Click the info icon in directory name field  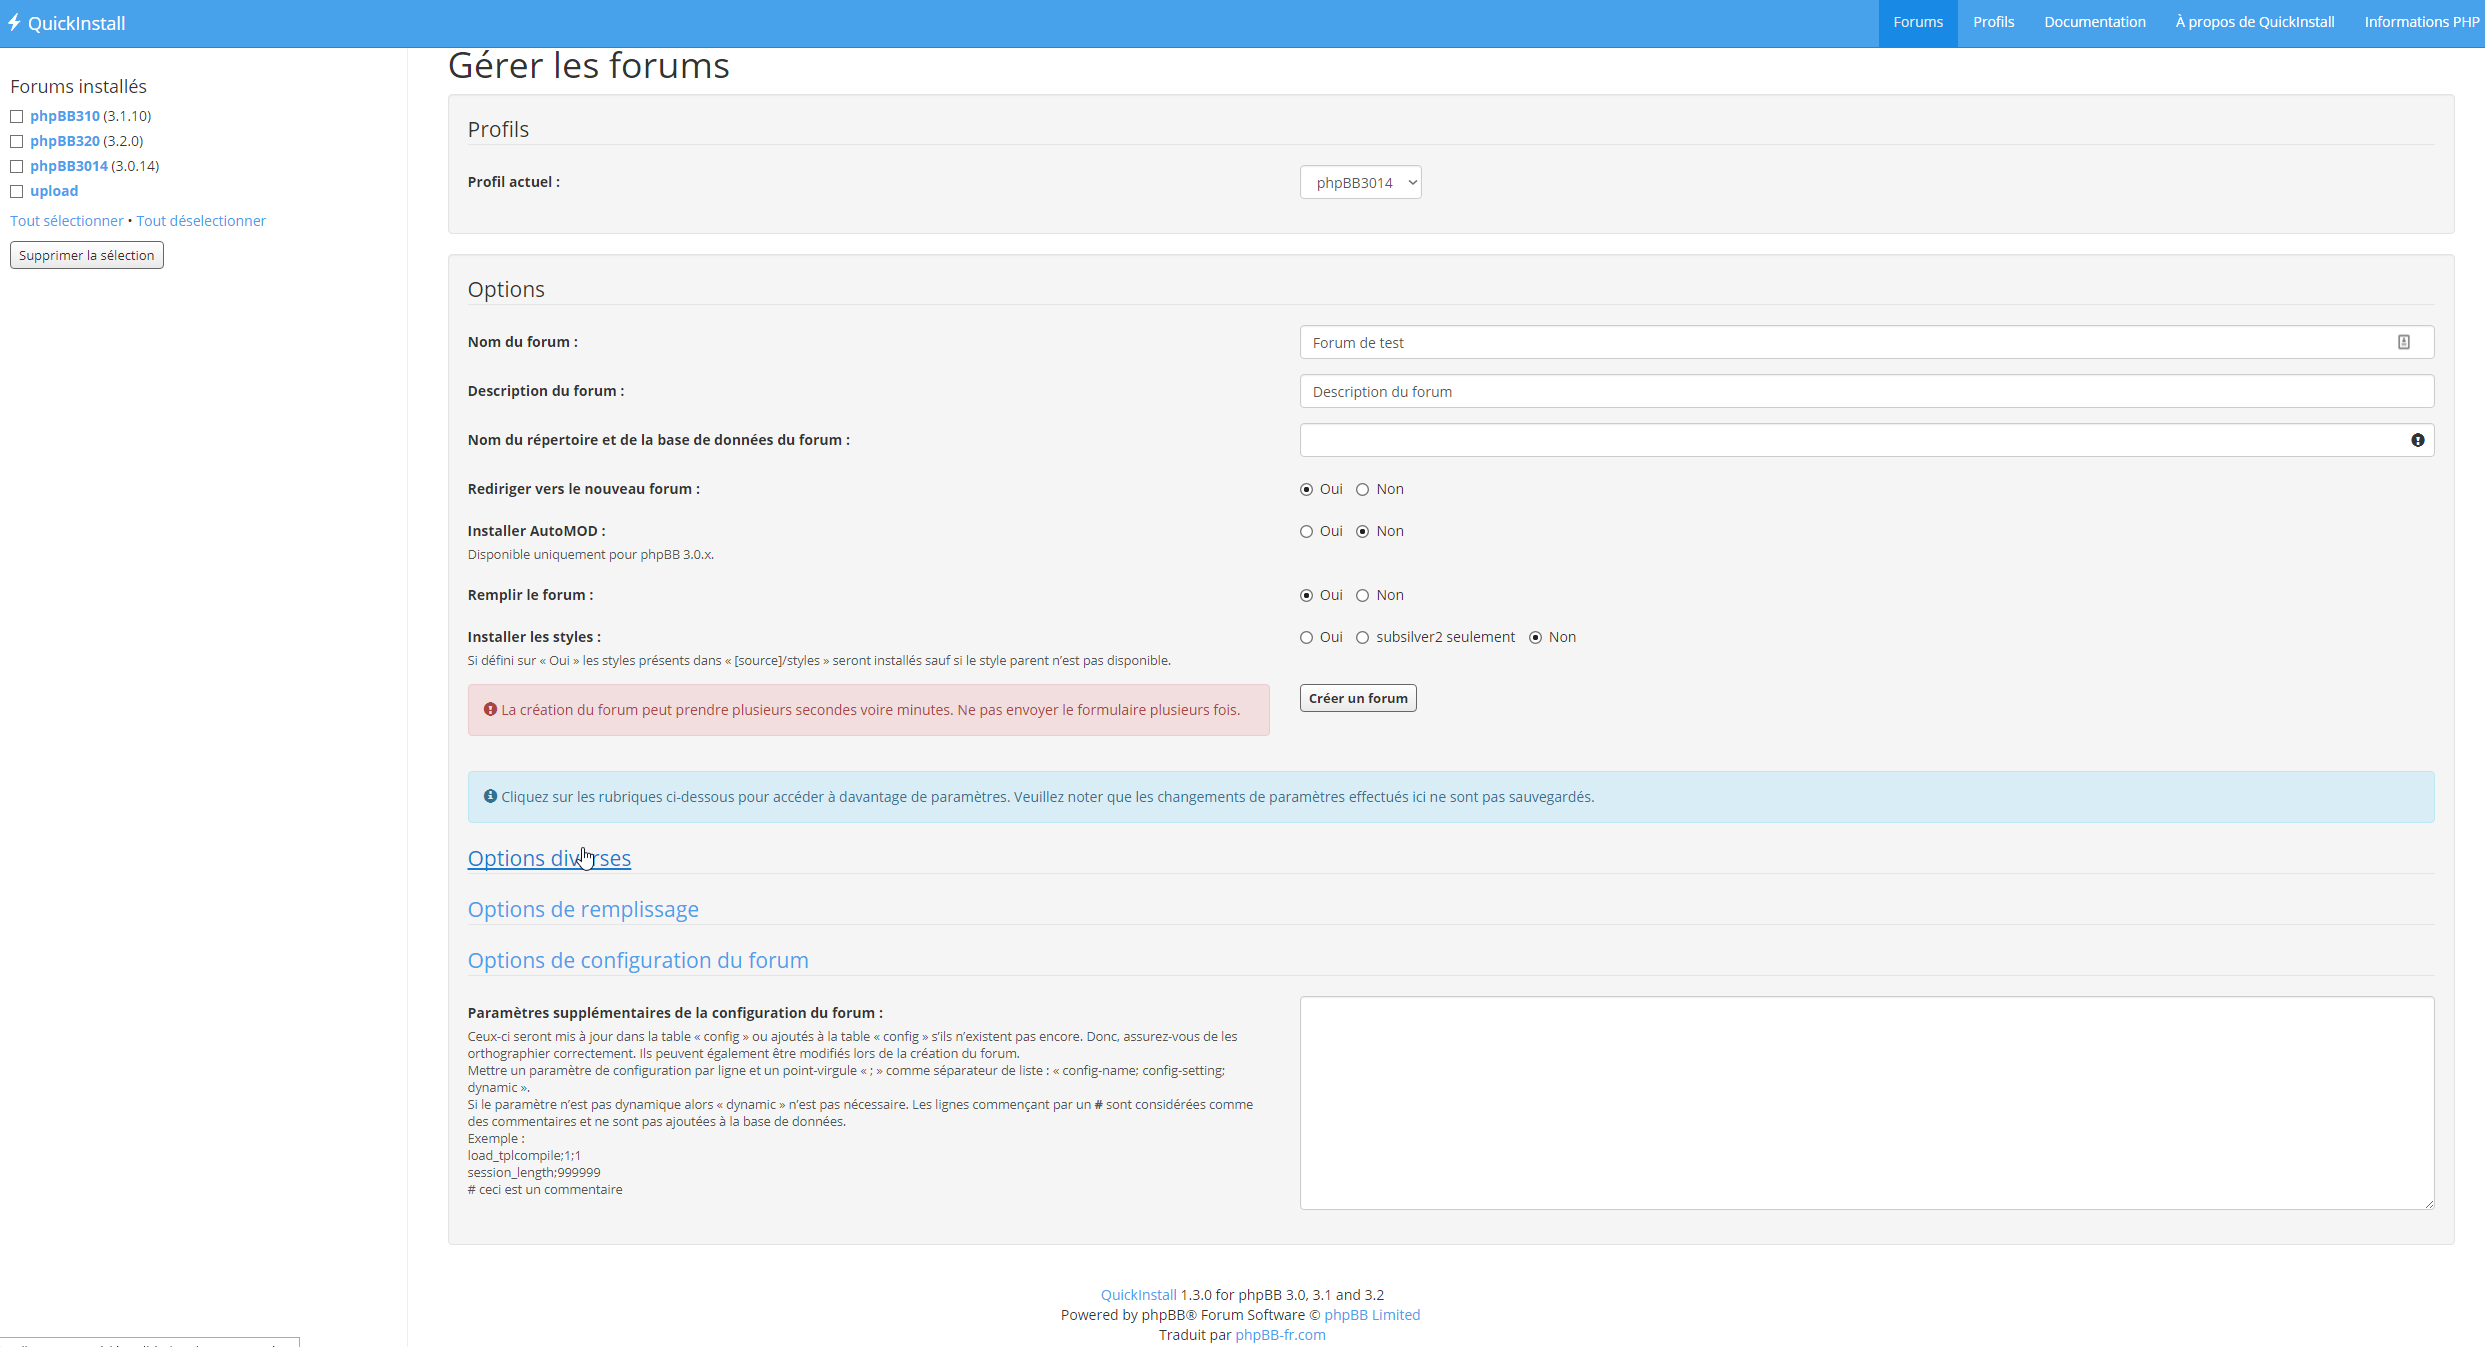point(2417,440)
